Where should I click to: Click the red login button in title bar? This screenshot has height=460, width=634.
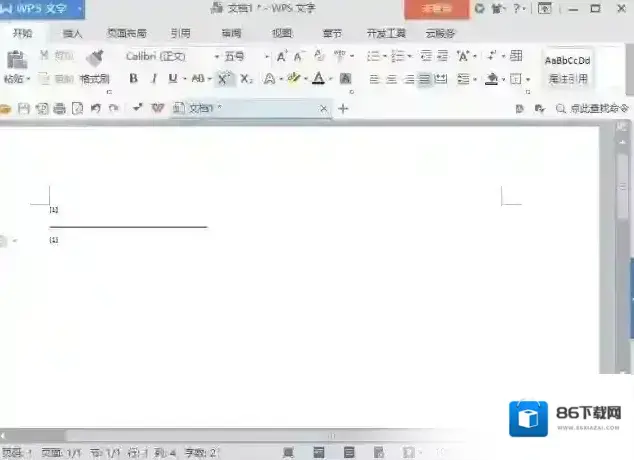coord(437,9)
